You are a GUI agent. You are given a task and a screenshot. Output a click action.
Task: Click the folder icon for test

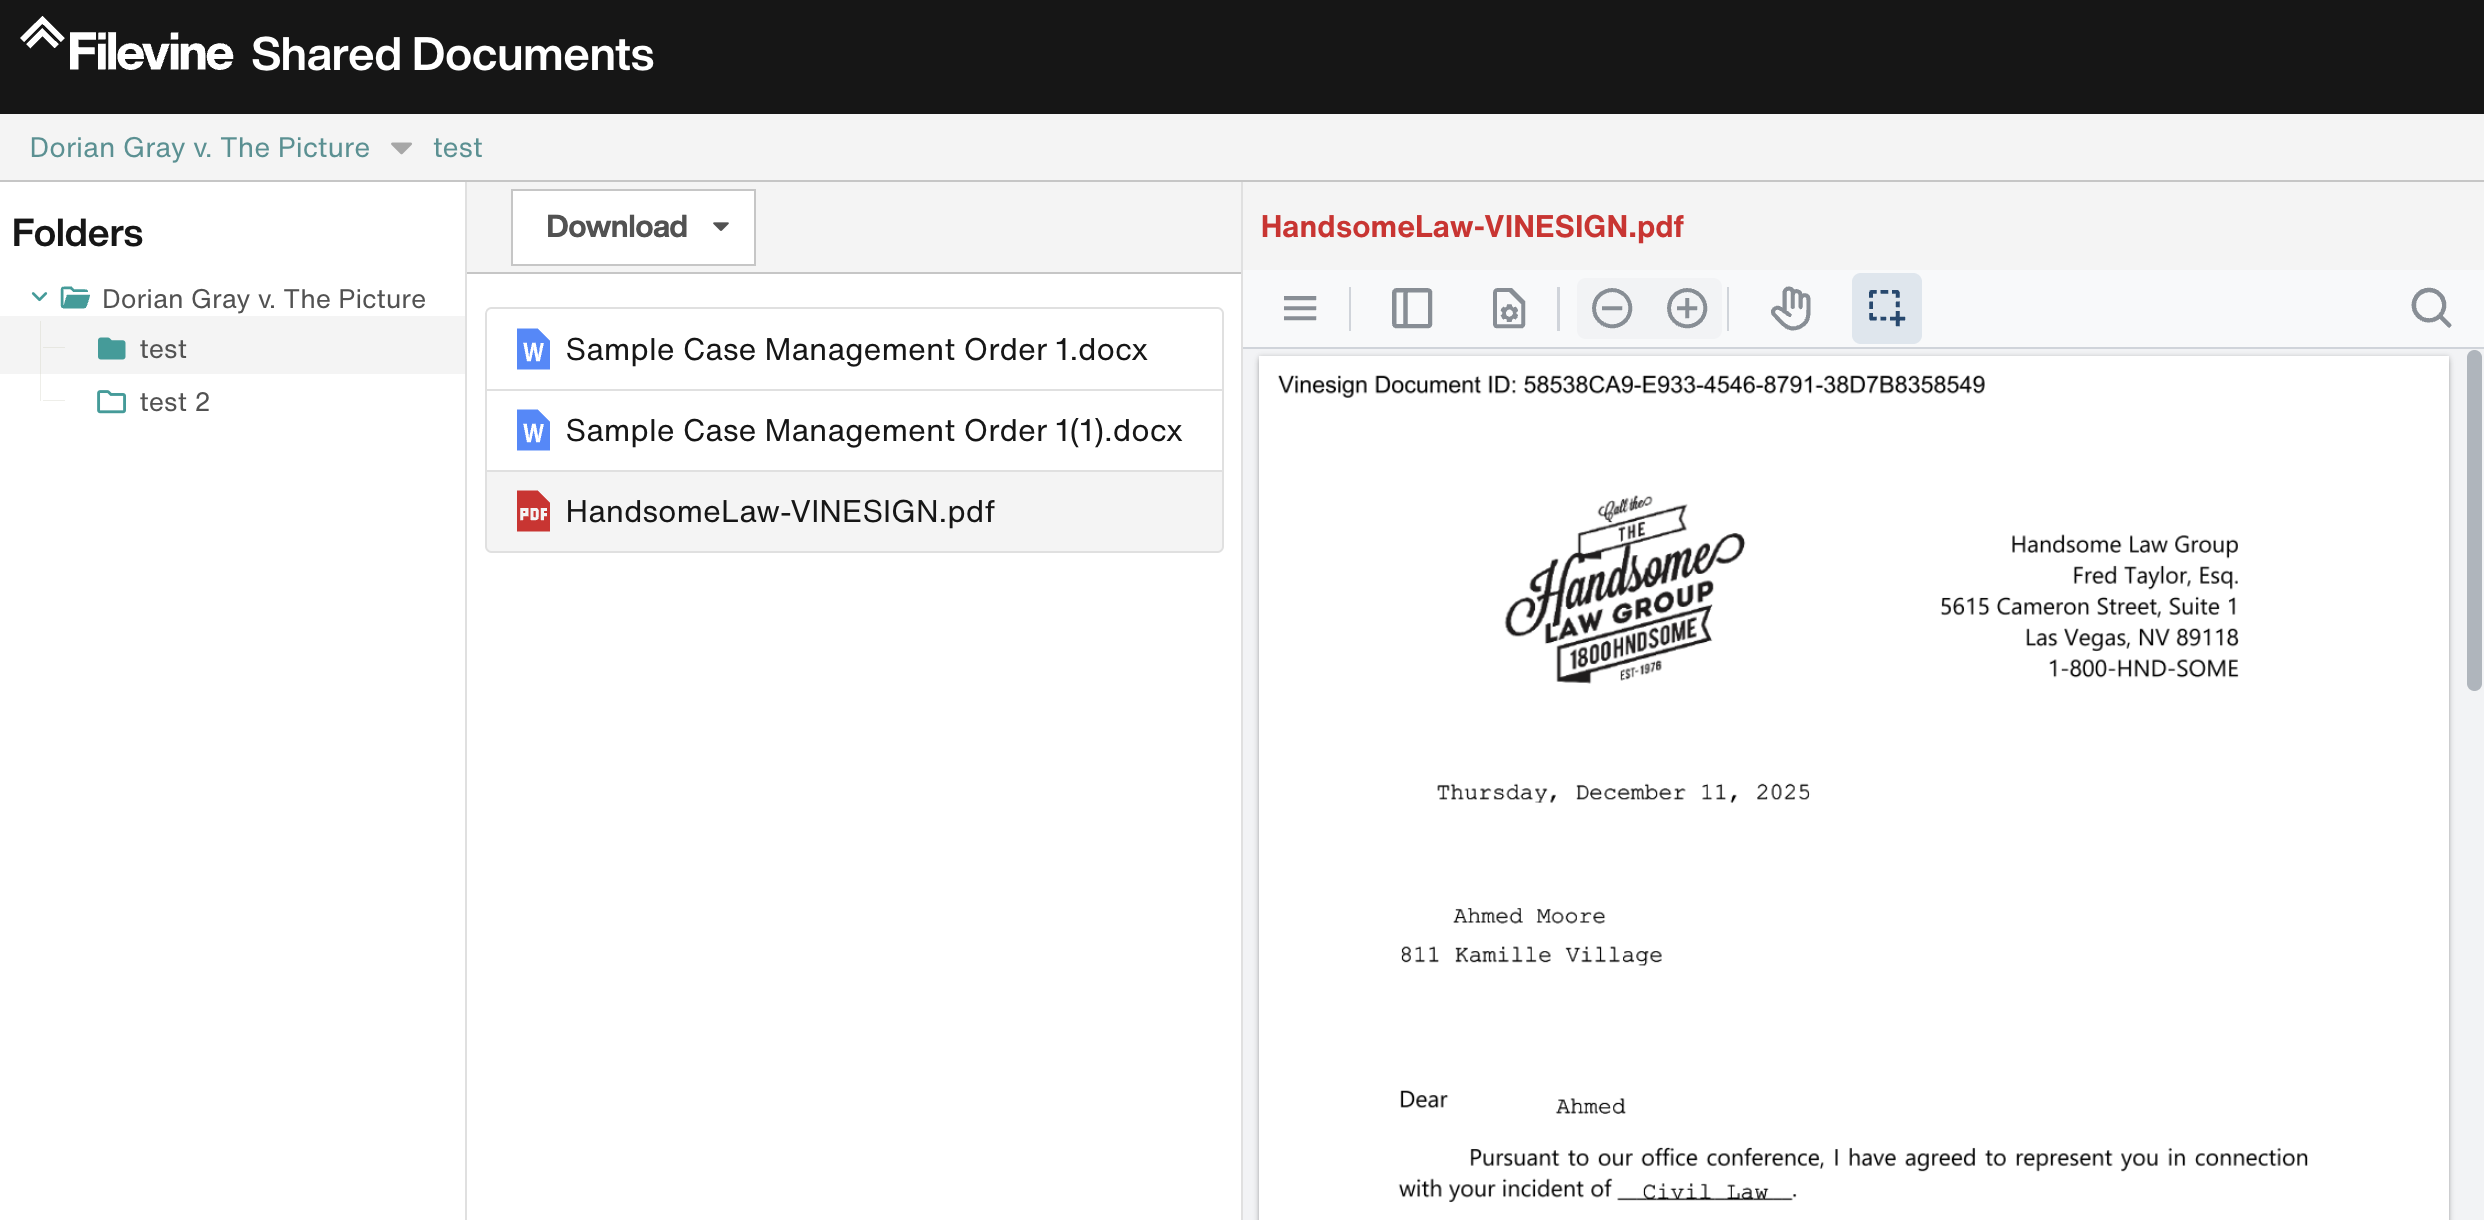point(112,348)
